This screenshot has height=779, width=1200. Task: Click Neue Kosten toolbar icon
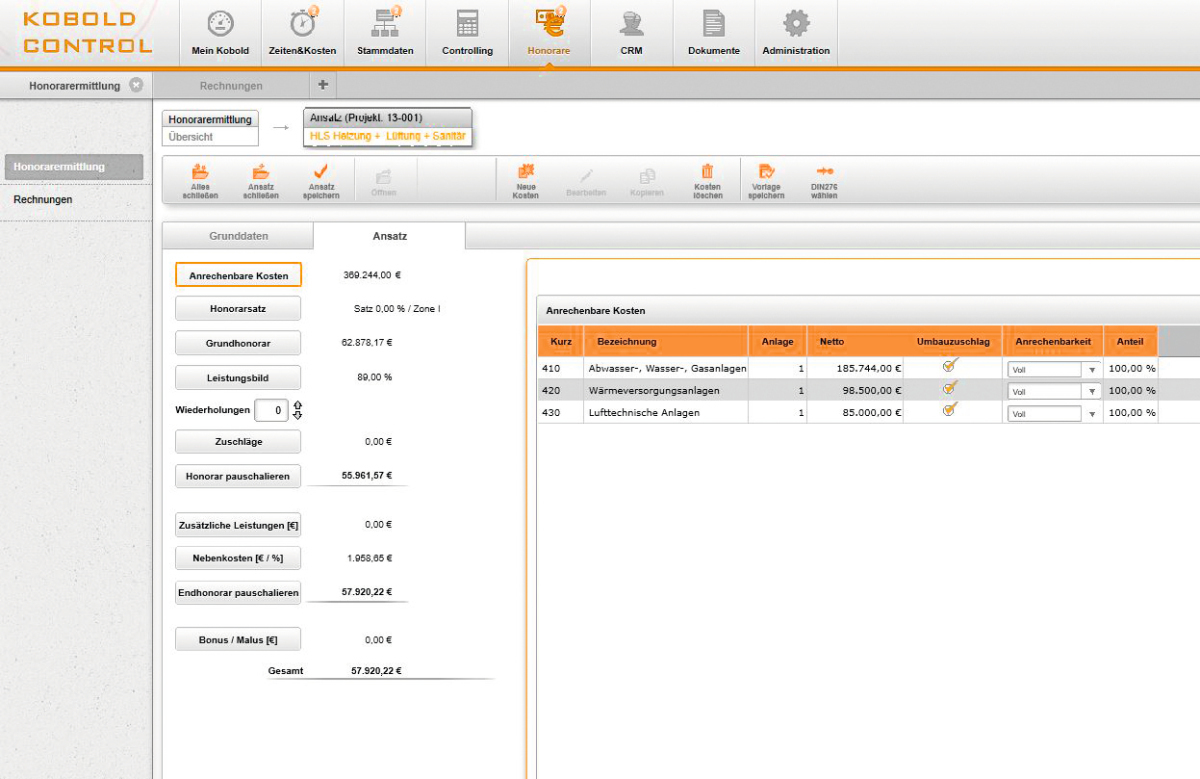526,181
